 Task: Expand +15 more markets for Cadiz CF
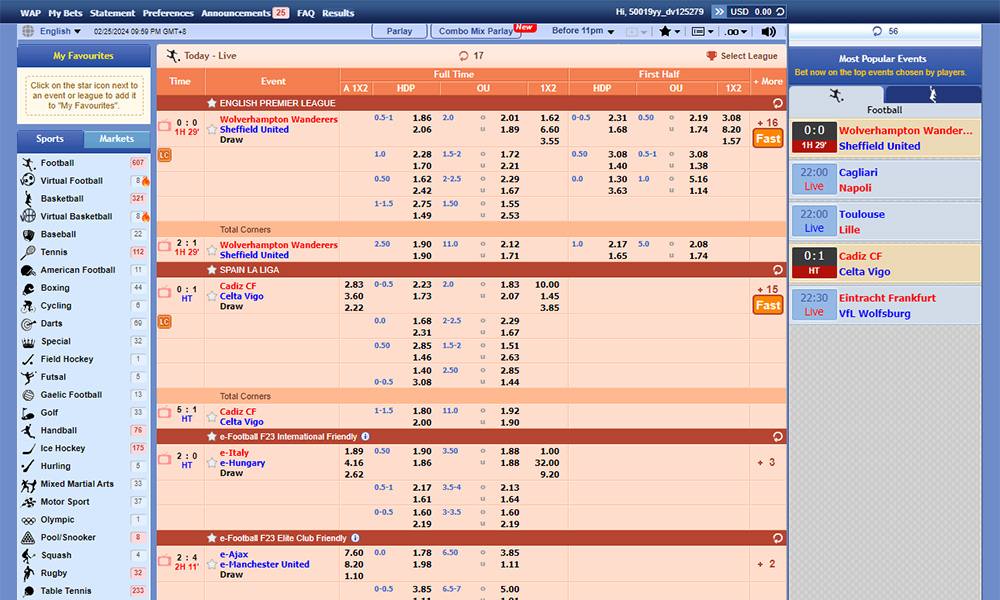point(768,289)
